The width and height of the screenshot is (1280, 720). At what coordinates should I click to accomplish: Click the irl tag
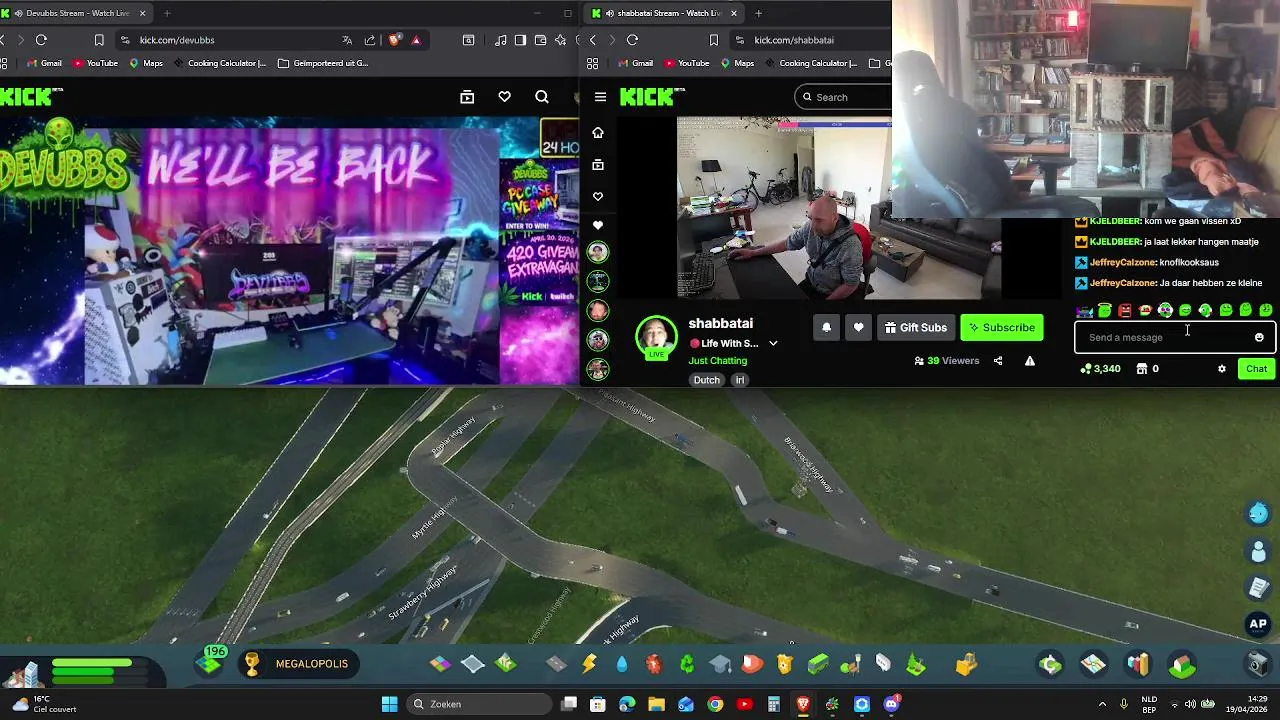click(740, 380)
